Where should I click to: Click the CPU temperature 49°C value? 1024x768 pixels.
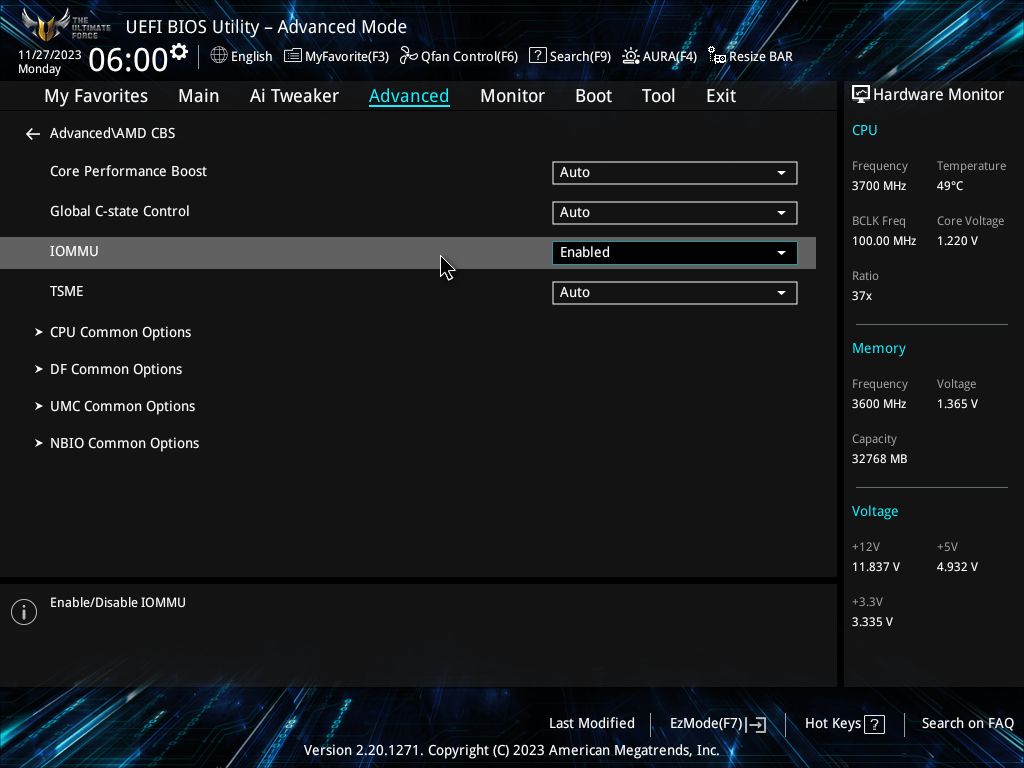(950, 186)
